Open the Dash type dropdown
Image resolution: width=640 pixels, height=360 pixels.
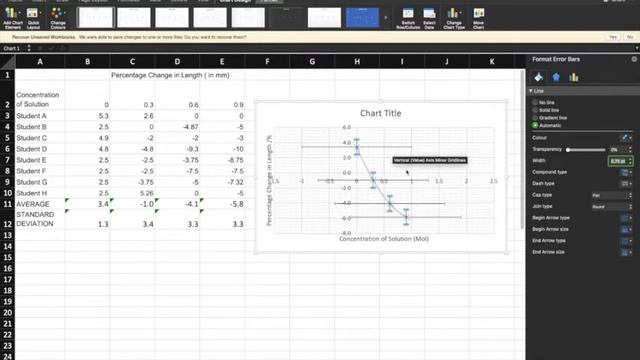coord(626,184)
